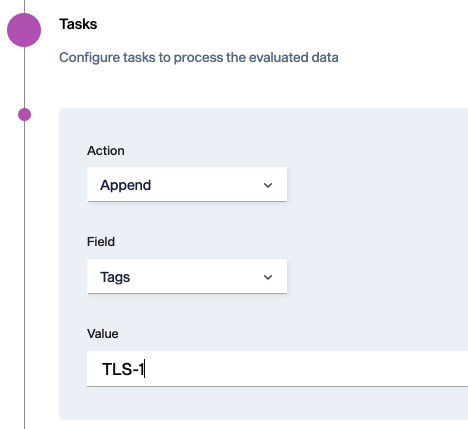
Task: Click the timeline line between the purple circles
Action: 24,77
